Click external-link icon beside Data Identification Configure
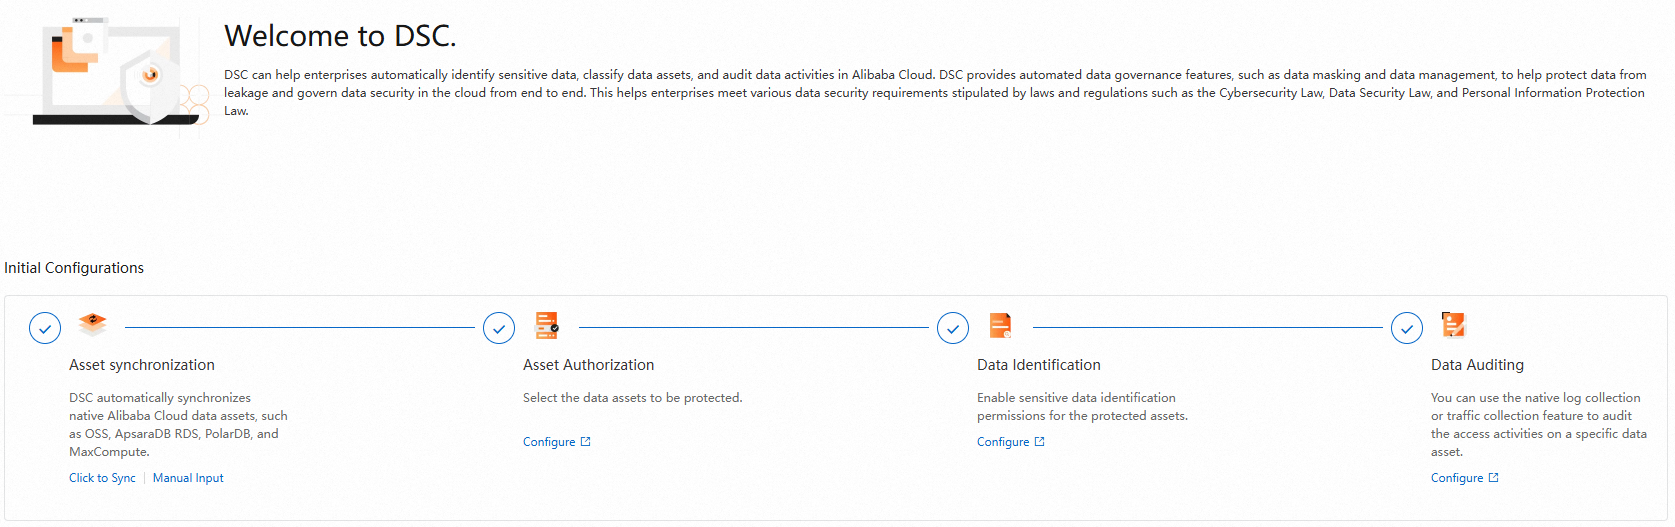The width and height of the screenshot is (1675, 527). coord(1040,442)
